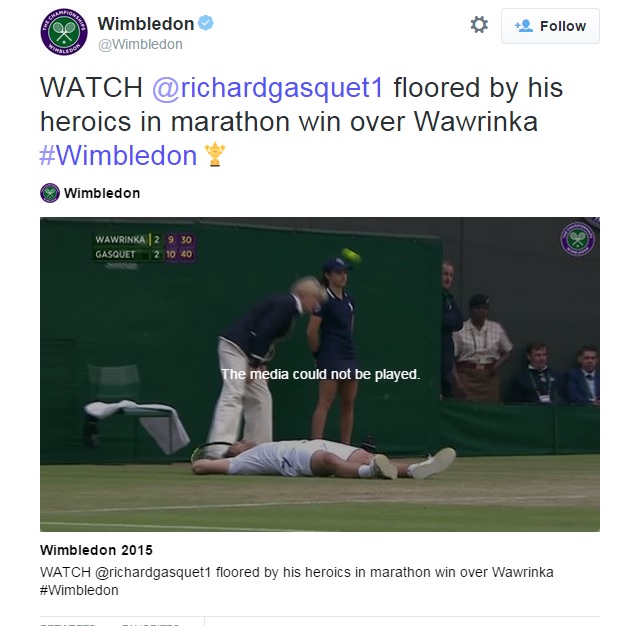Click the tennis ball in the video frame
Viewport: 640px width, 626px height.
[351, 255]
